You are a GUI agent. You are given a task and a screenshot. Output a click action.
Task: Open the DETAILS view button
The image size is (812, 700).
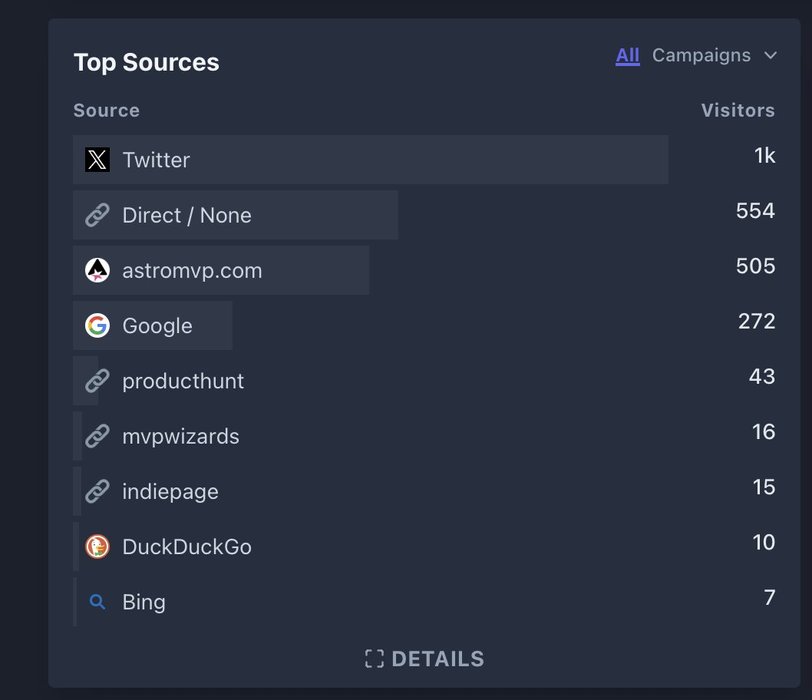(437, 659)
